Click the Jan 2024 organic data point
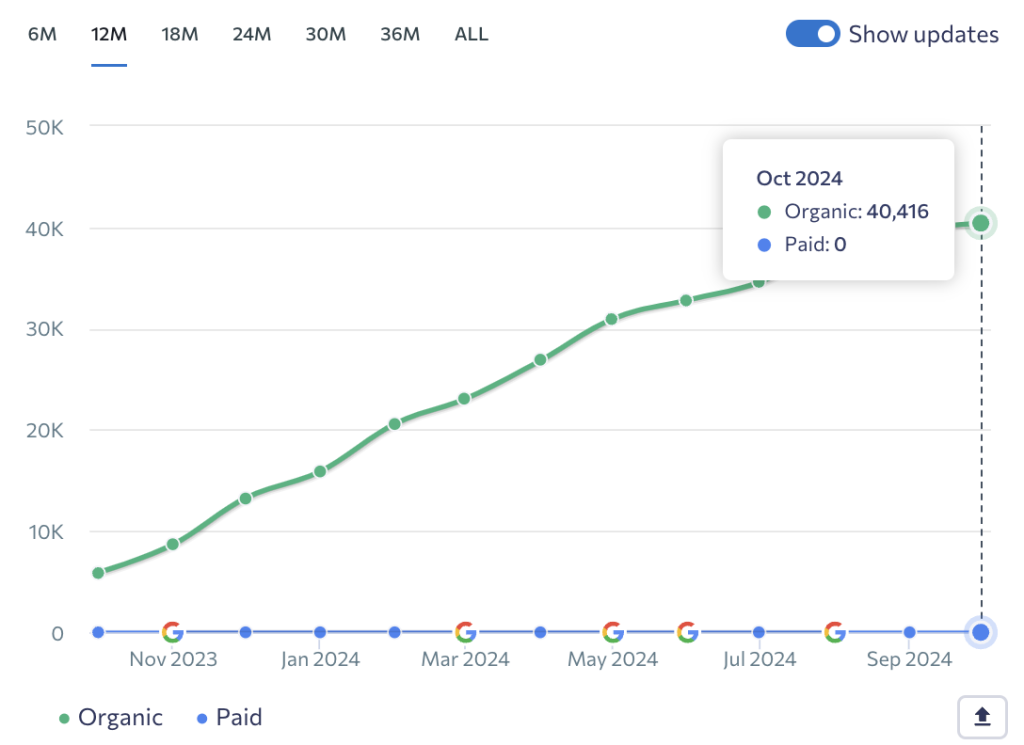1024x745 pixels. tap(320, 471)
